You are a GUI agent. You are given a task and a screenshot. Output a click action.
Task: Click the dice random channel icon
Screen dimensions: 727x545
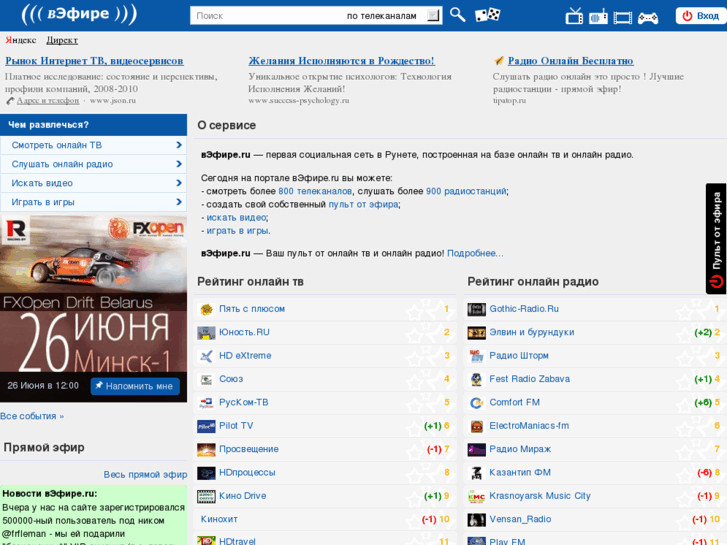click(487, 15)
